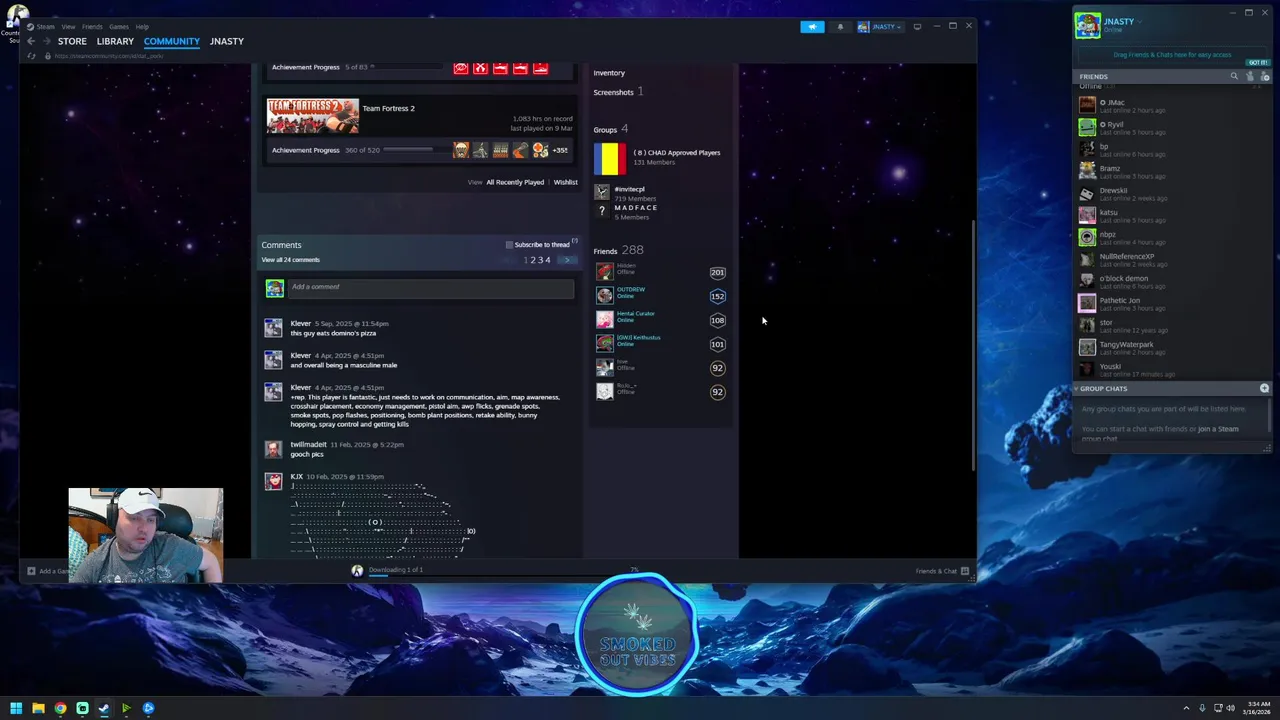Go to comments page 3

(x=540, y=260)
